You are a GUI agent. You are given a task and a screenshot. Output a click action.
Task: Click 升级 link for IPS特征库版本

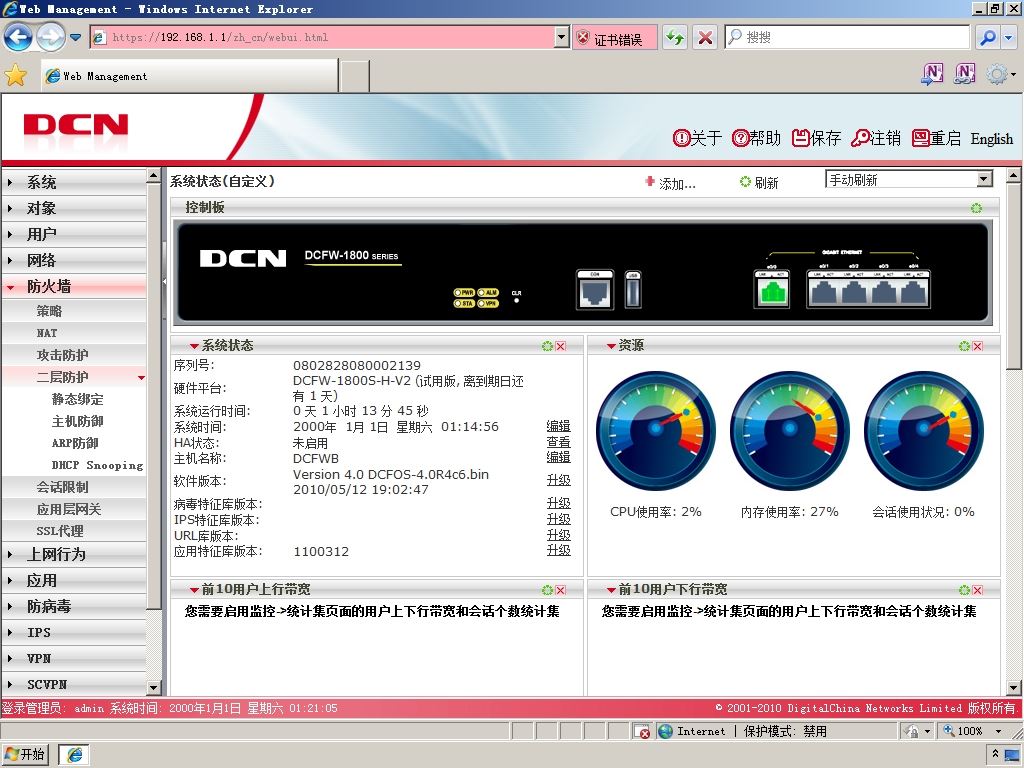(x=558, y=520)
